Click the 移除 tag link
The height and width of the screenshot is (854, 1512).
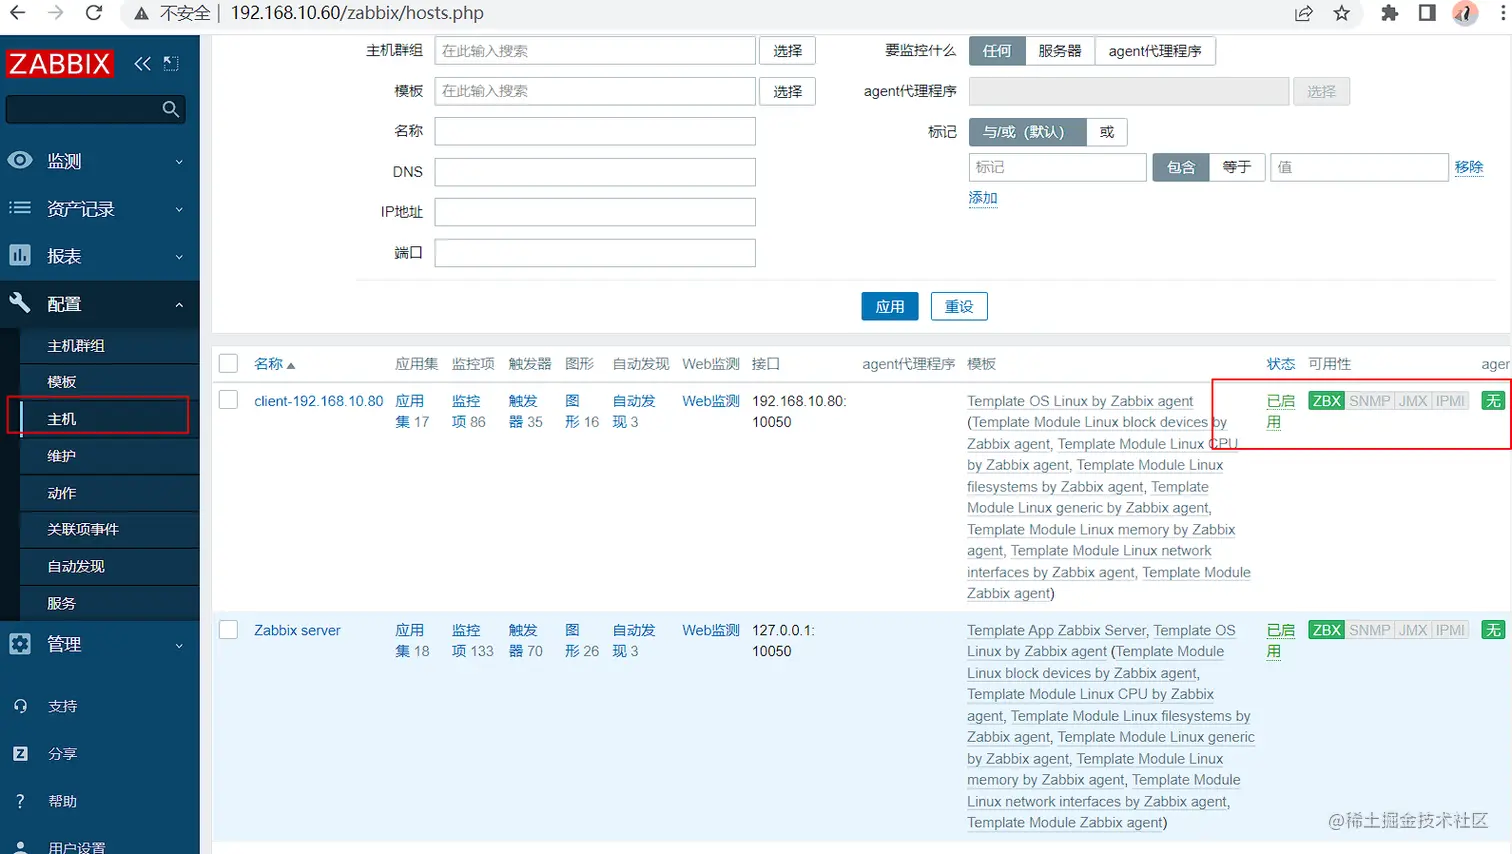pyautogui.click(x=1469, y=167)
